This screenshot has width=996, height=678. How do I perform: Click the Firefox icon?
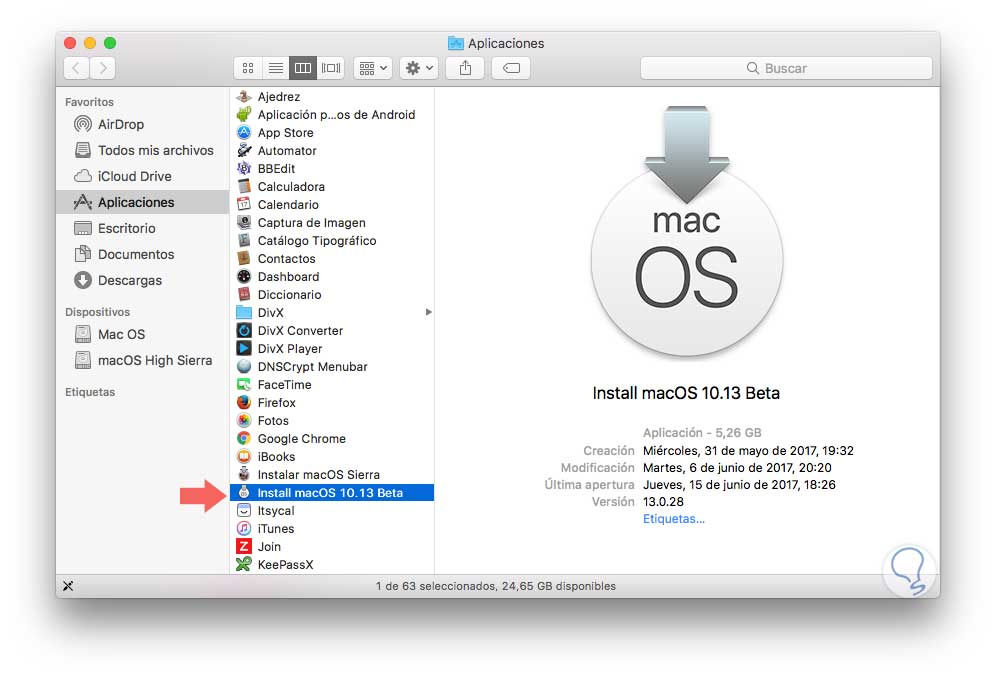244,402
